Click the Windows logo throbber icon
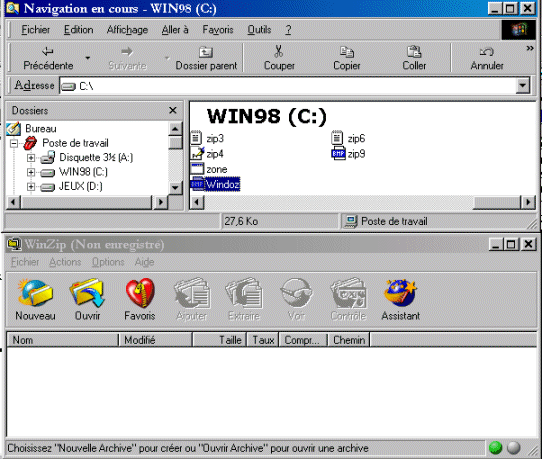Viewport: 542px width, 459px height. click(518, 30)
